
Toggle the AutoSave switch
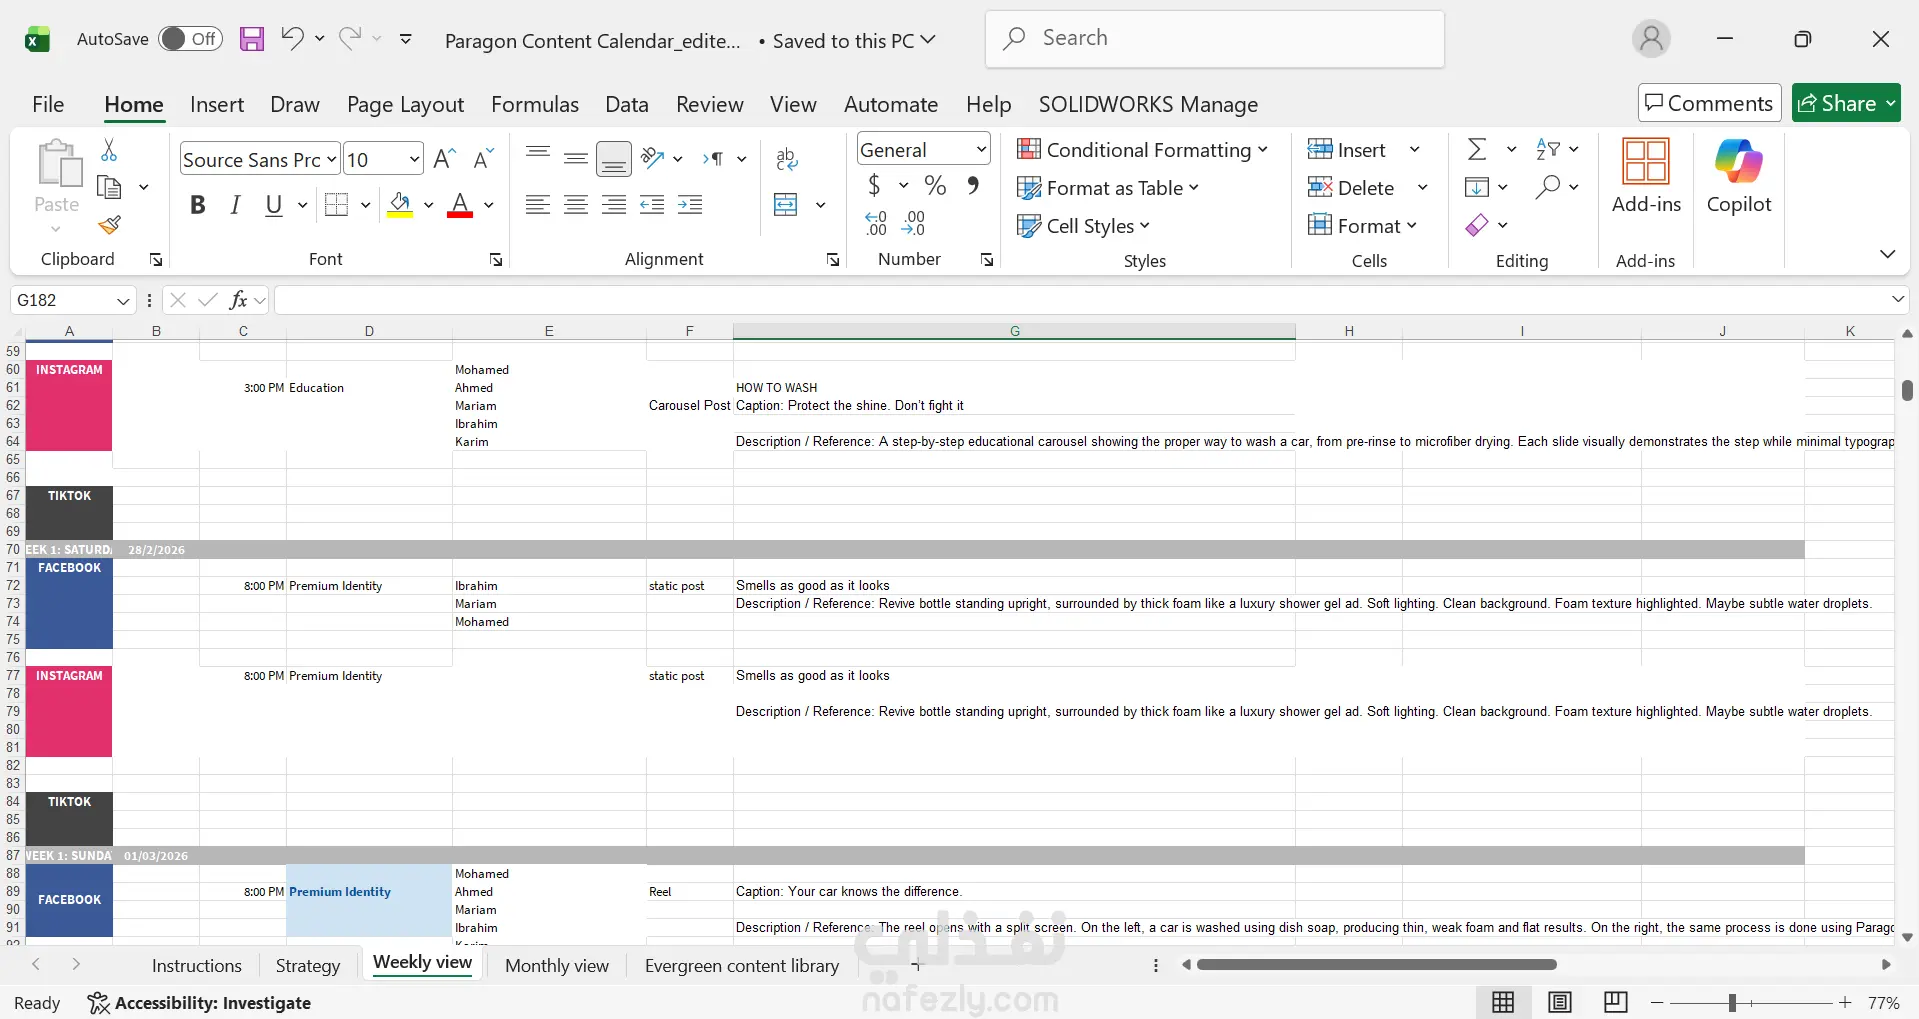(x=190, y=39)
